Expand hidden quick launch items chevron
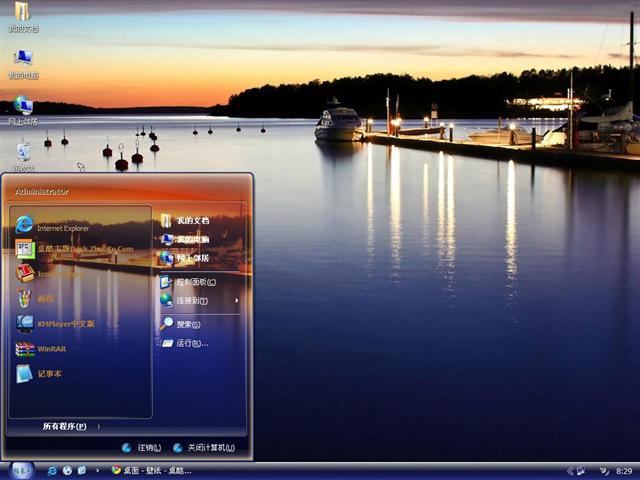Image resolution: width=640 pixels, height=480 pixels. pyautogui.click(x=97, y=470)
